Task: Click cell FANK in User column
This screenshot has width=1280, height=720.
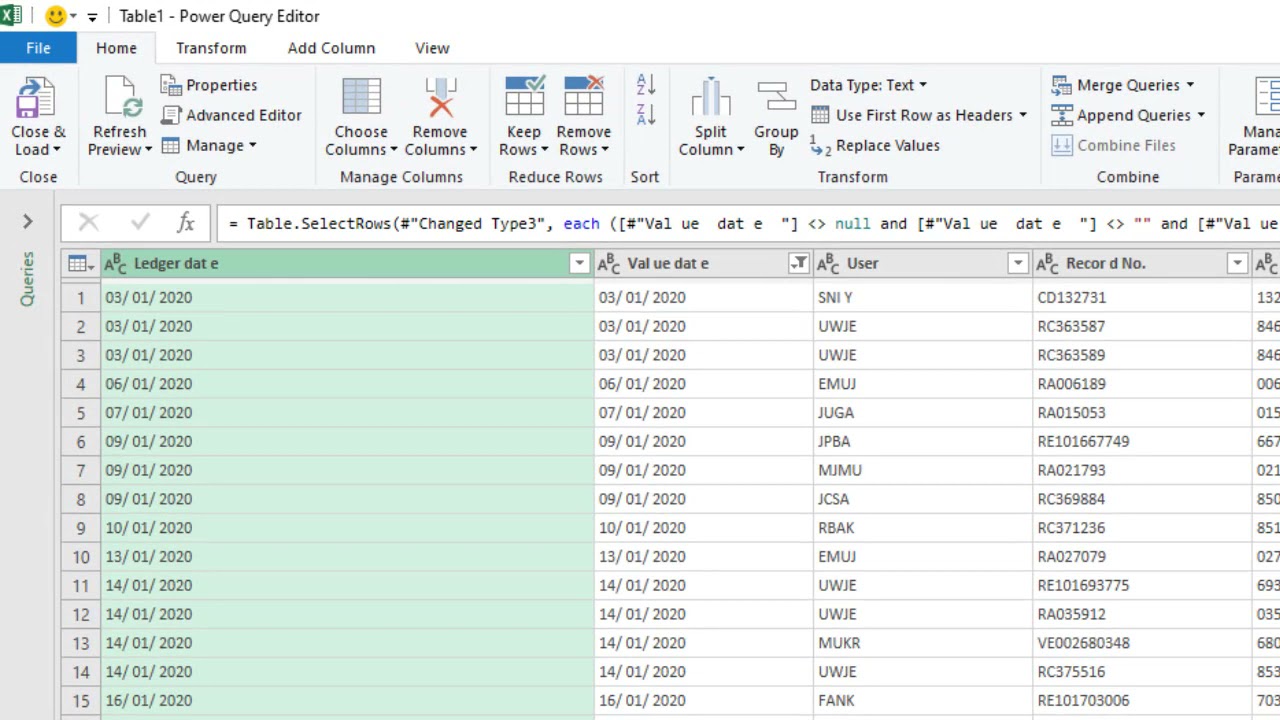Action: click(x=923, y=700)
